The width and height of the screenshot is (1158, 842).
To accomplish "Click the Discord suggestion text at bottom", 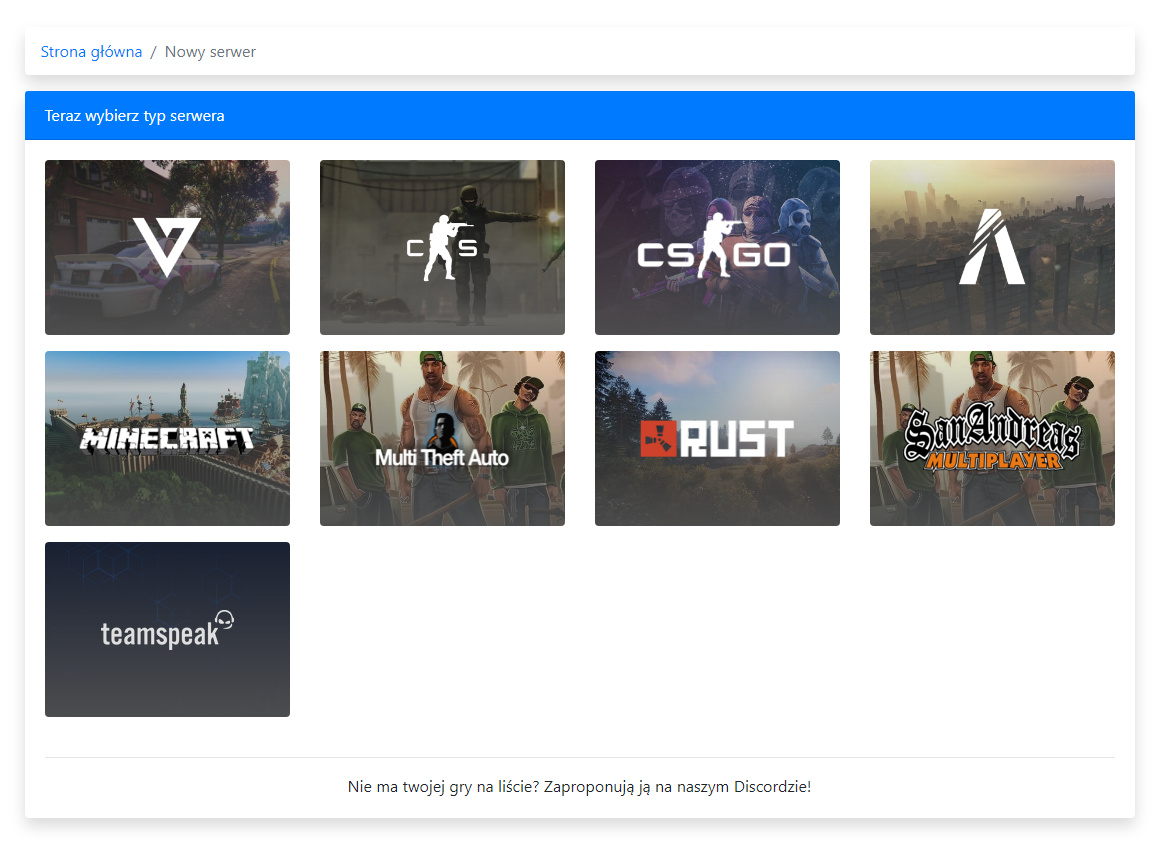I will click(x=579, y=787).
